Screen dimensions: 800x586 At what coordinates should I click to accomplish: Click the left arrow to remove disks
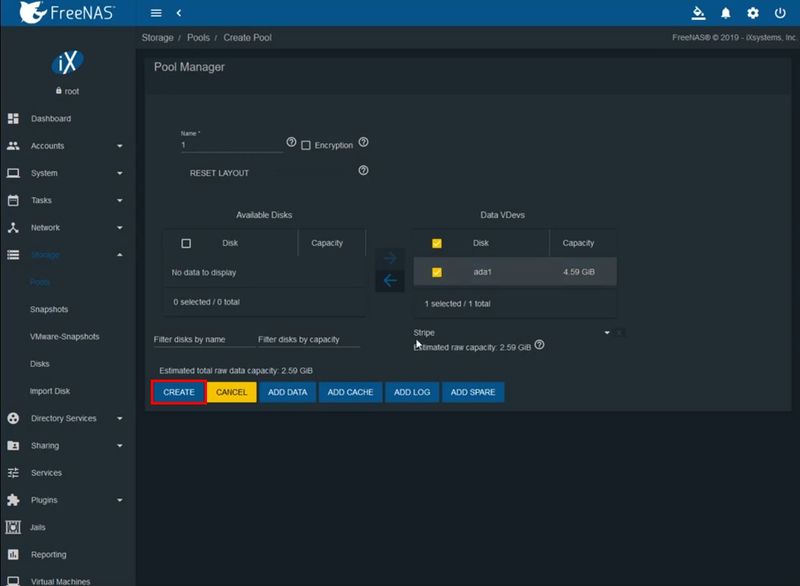391,280
